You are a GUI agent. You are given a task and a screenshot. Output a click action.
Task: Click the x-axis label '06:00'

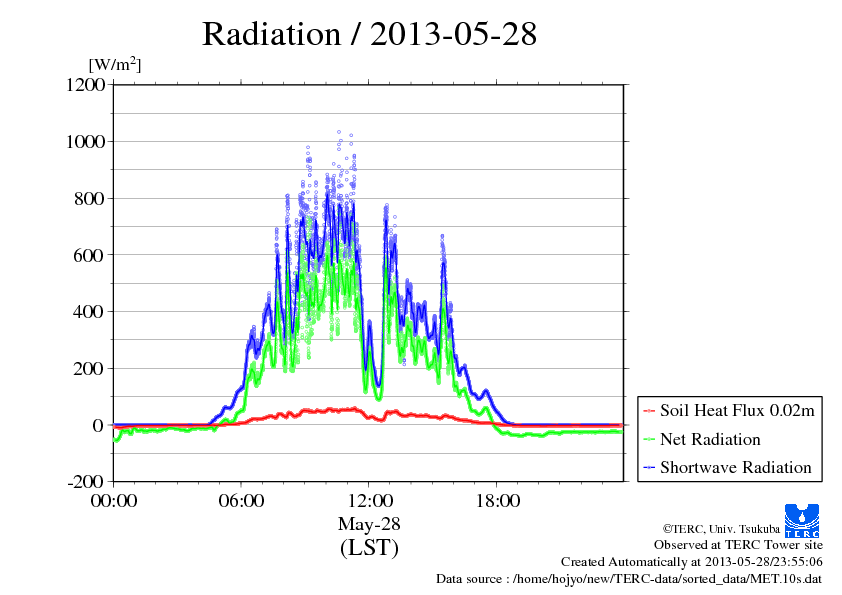click(241, 501)
